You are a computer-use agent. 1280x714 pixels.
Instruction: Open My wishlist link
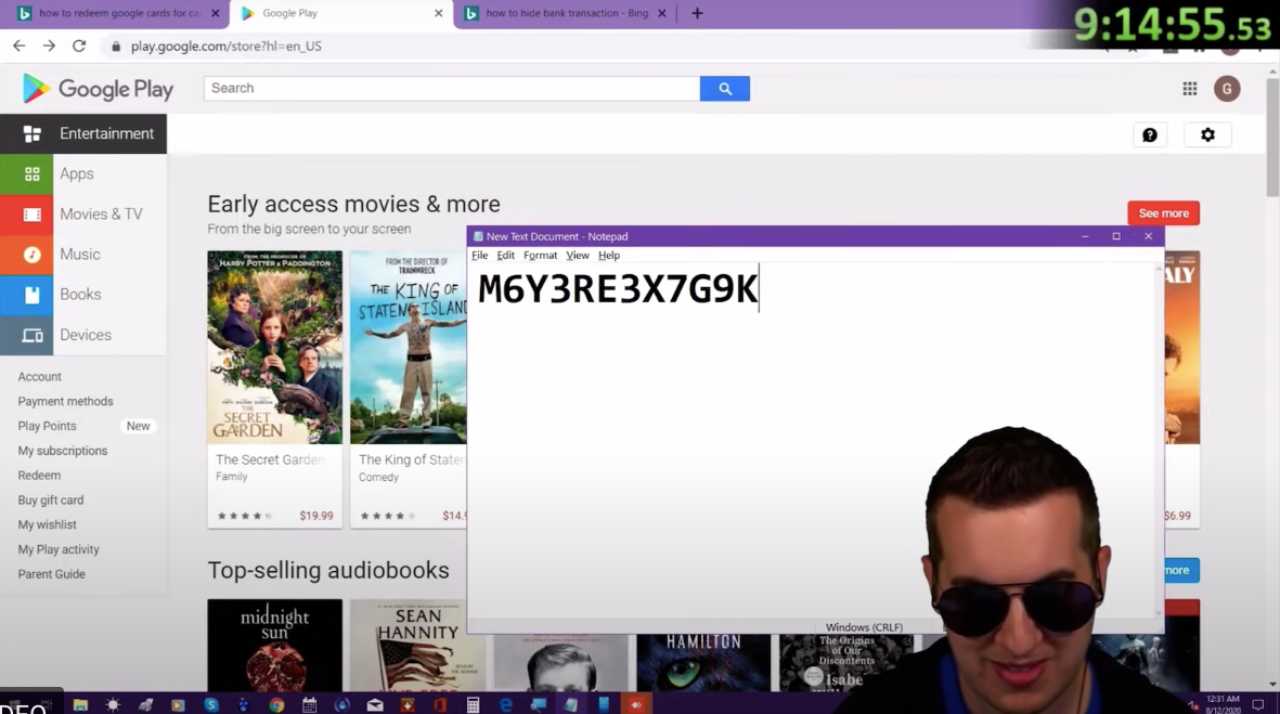point(47,525)
